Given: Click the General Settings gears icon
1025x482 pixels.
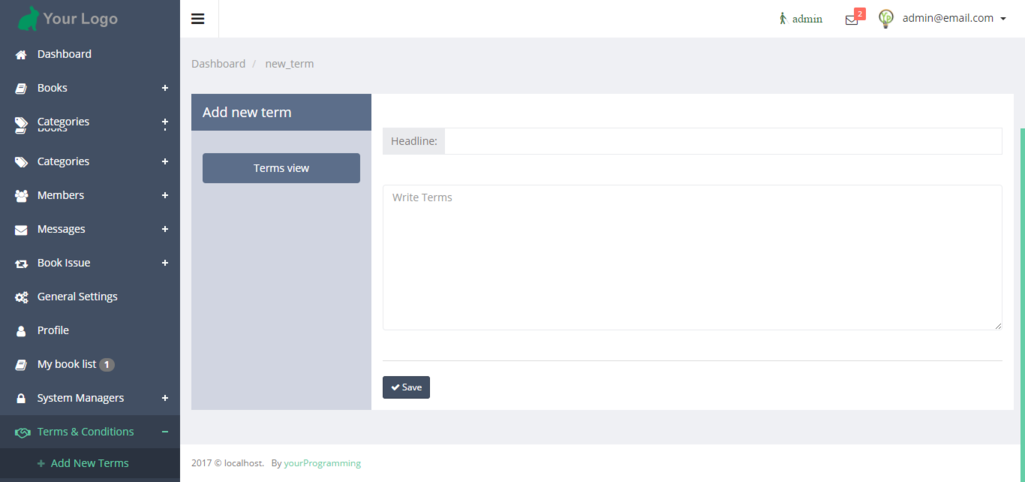Looking at the screenshot, I should [x=21, y=297].
